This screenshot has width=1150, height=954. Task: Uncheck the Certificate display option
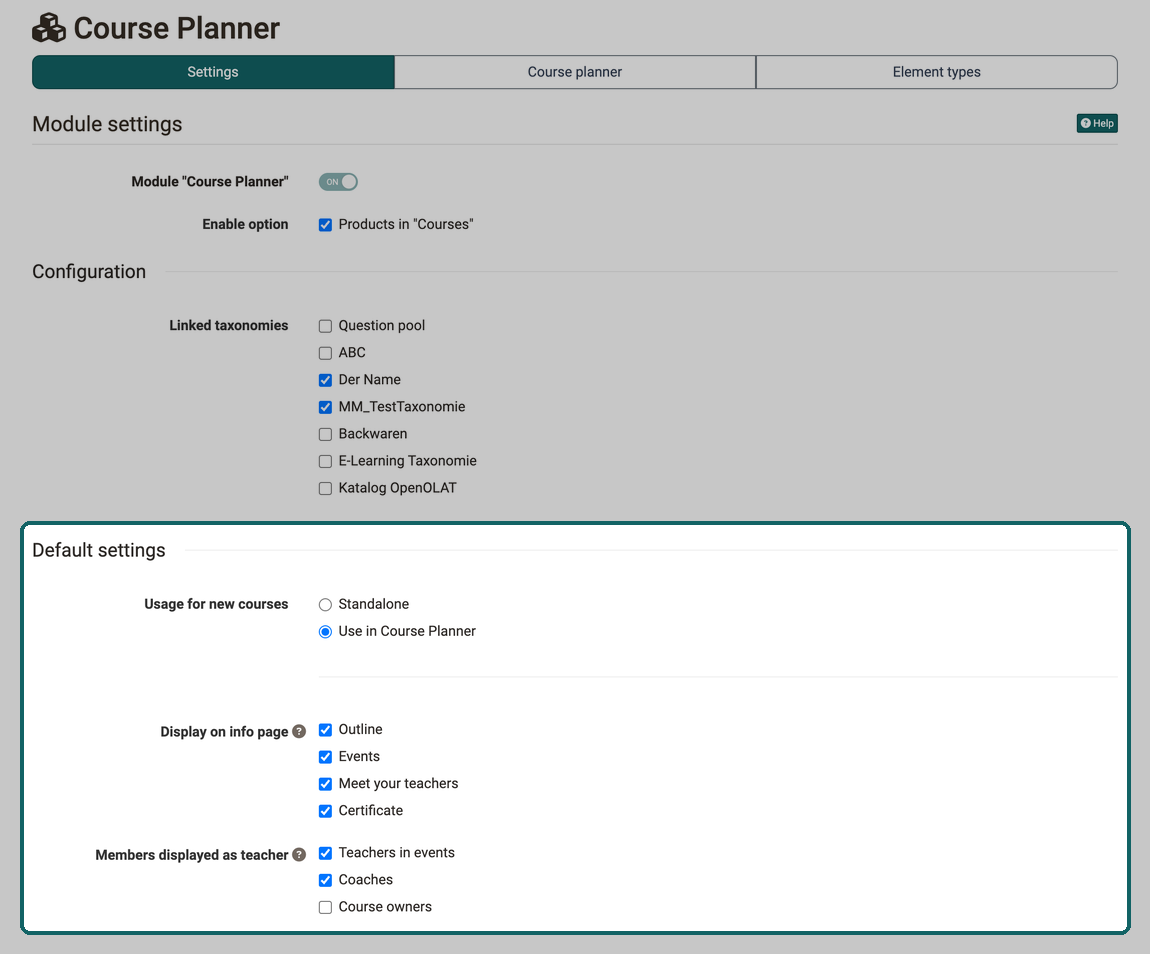coord(326,811)
